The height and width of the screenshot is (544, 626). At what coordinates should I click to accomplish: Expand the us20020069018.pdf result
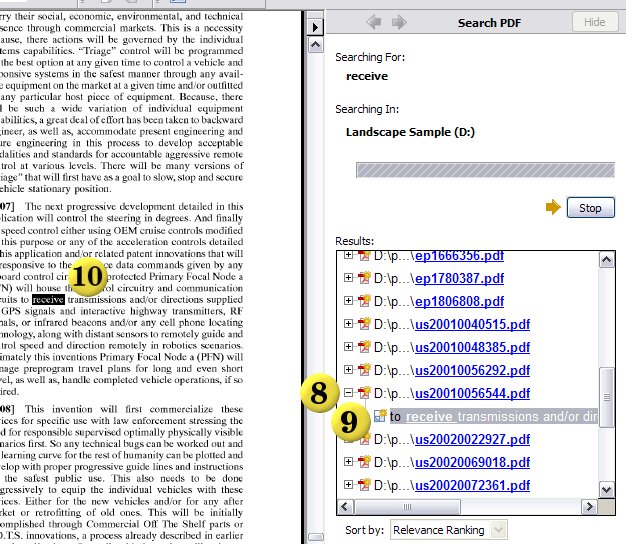(348, 461)
